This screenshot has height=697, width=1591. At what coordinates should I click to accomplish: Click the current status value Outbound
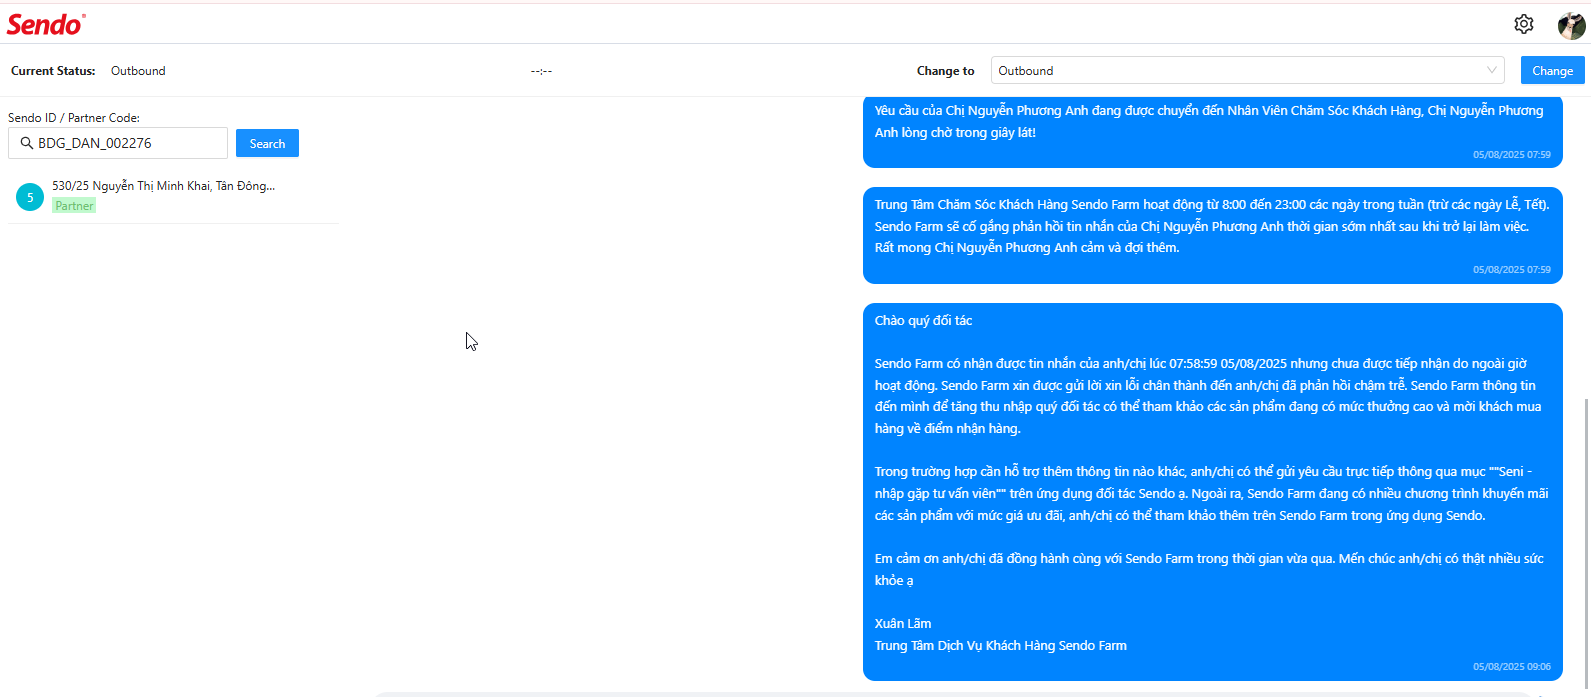[138, 71]
